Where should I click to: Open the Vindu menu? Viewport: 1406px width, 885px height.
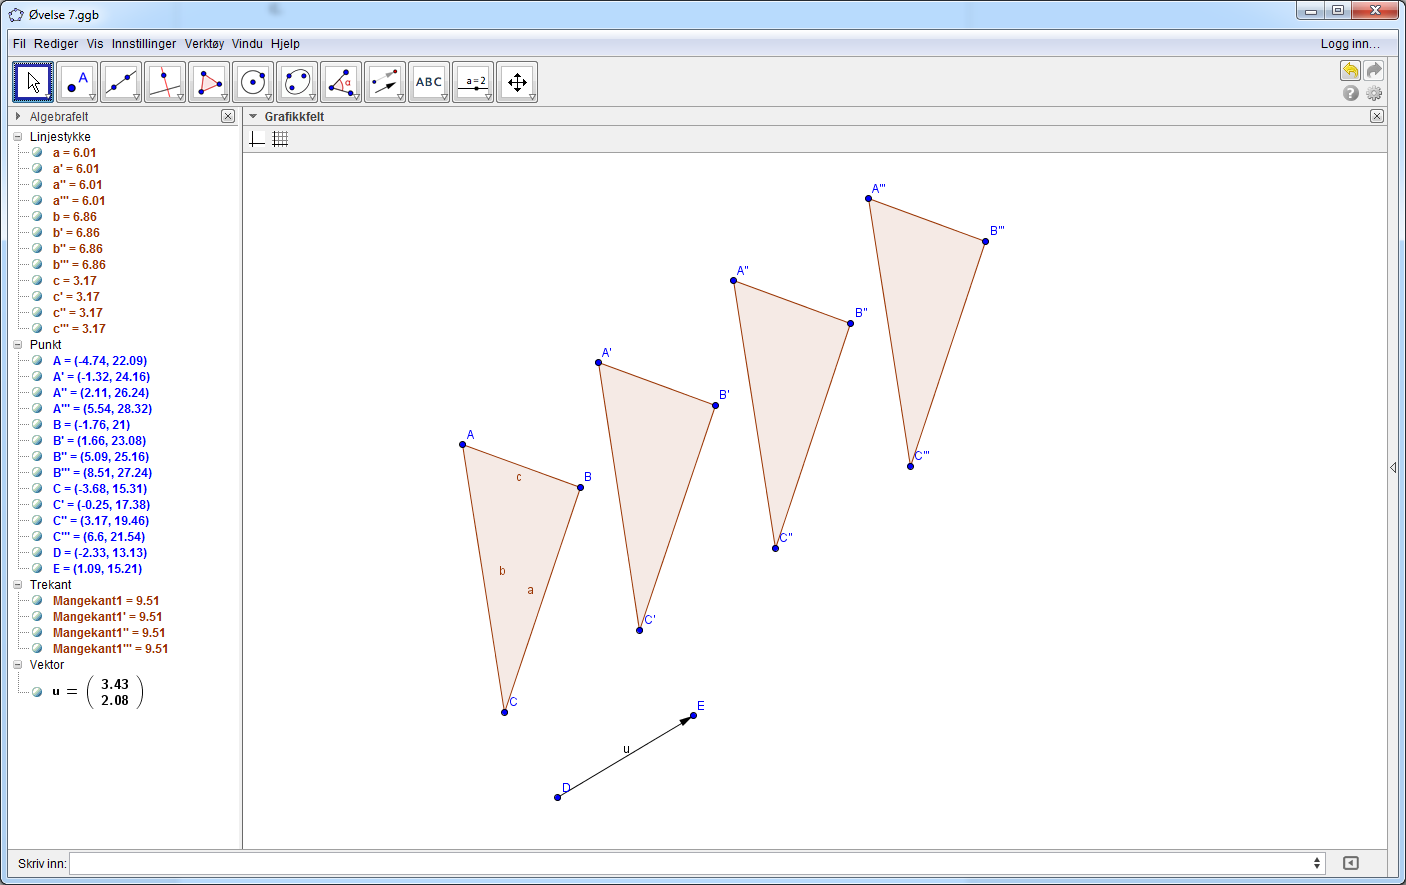pyautogui.click(x=247, y=44)
